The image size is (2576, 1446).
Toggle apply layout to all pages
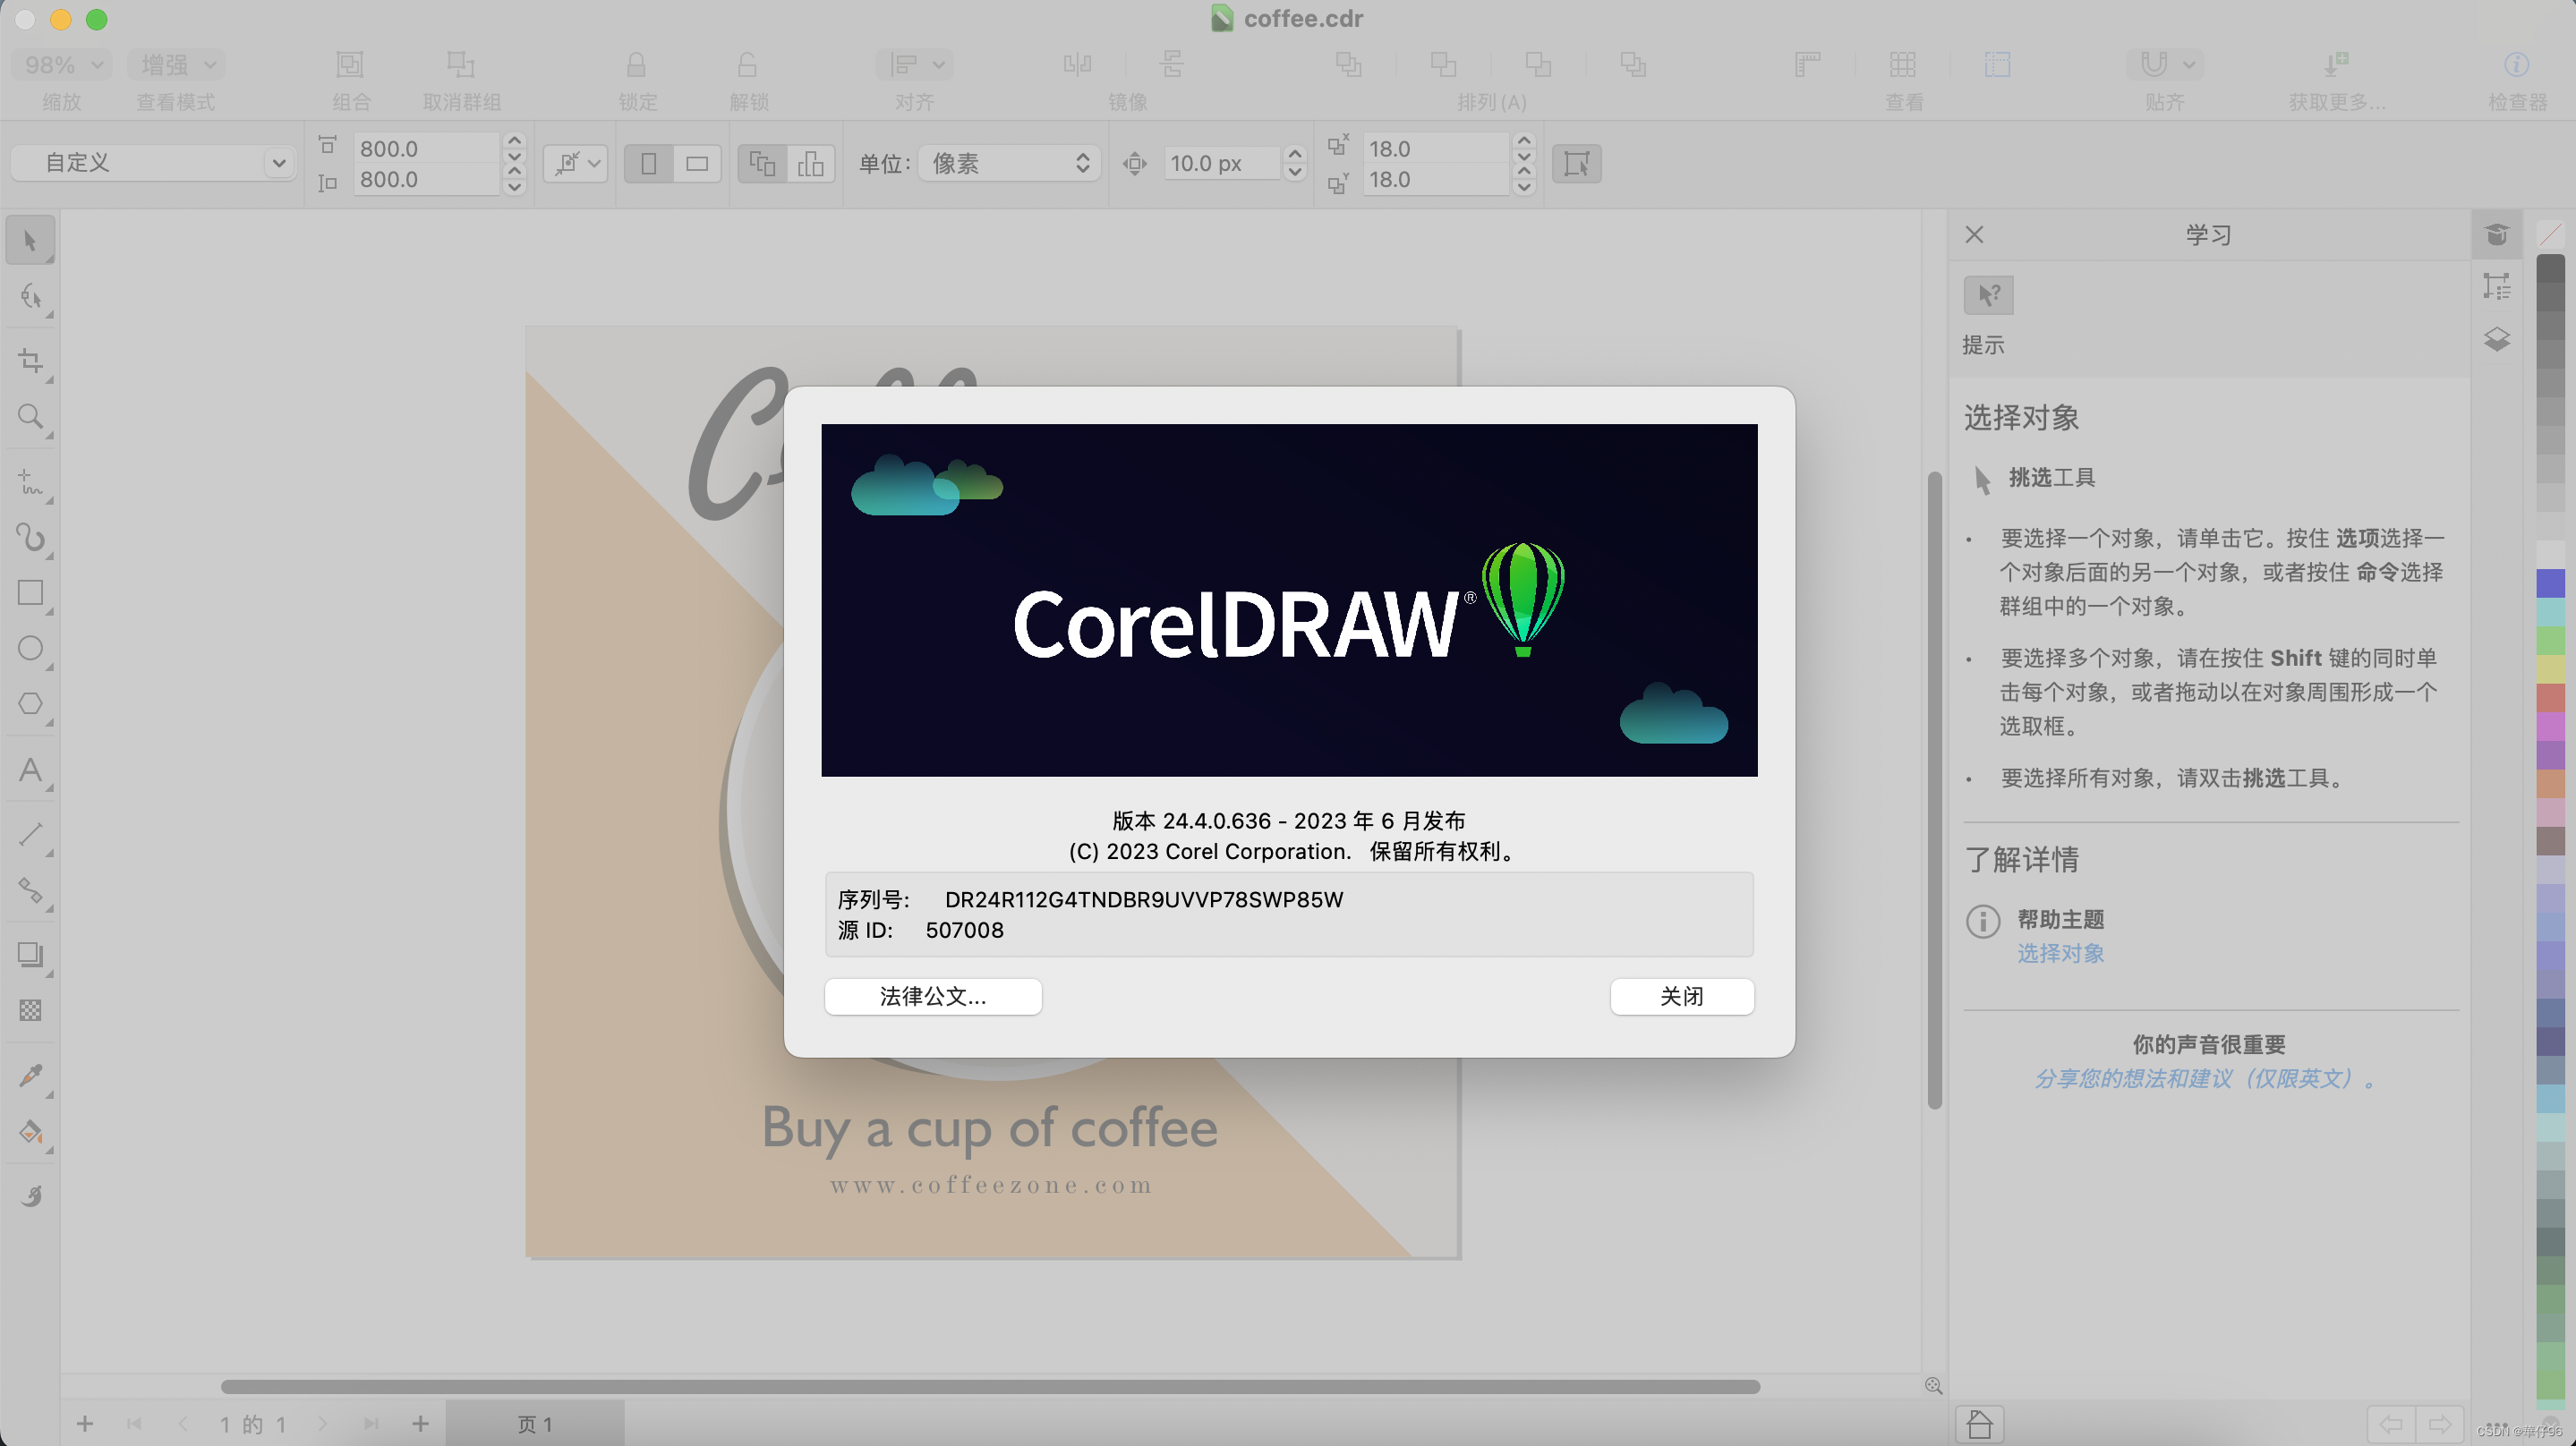(762, 164)
